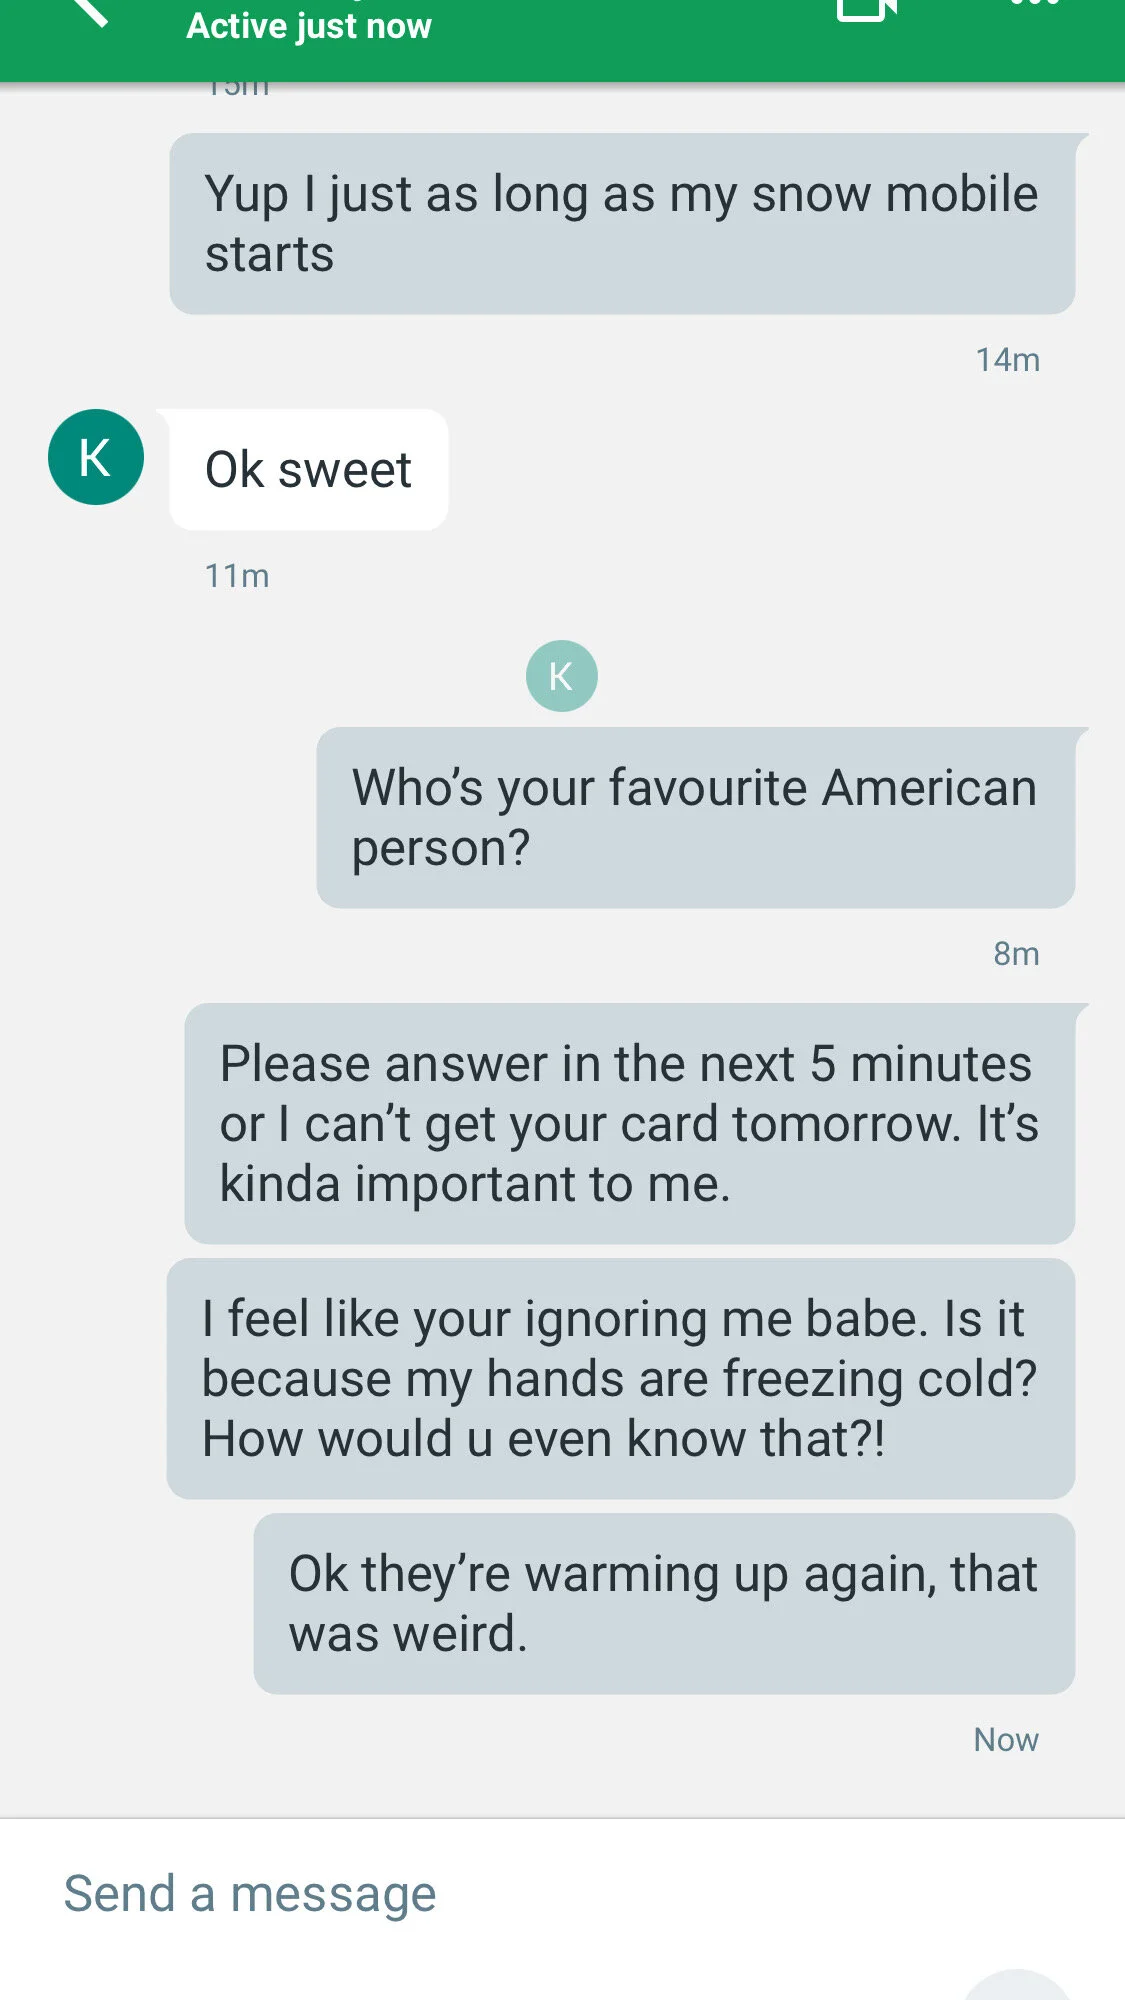
Task: Tap the dark green K contact avatar
Action: 96,457
